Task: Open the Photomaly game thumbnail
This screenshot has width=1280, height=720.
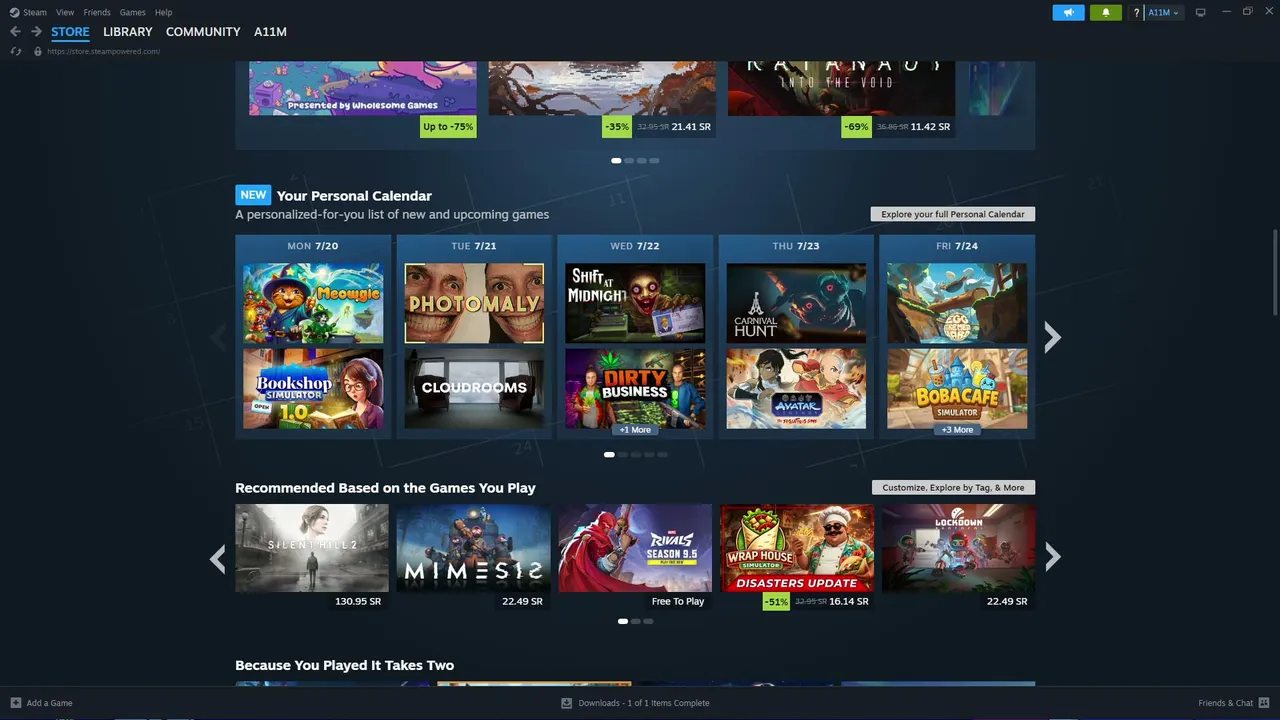Action: pyautogui.click(x=474, y=303)
